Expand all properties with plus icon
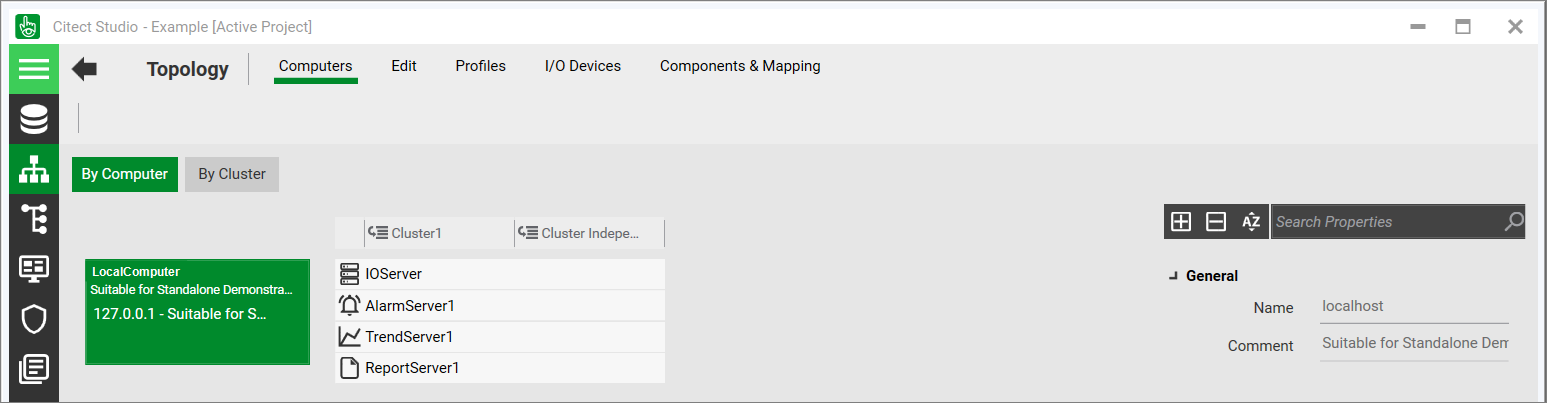The image size is (1547, 403). click(1181, 222)
